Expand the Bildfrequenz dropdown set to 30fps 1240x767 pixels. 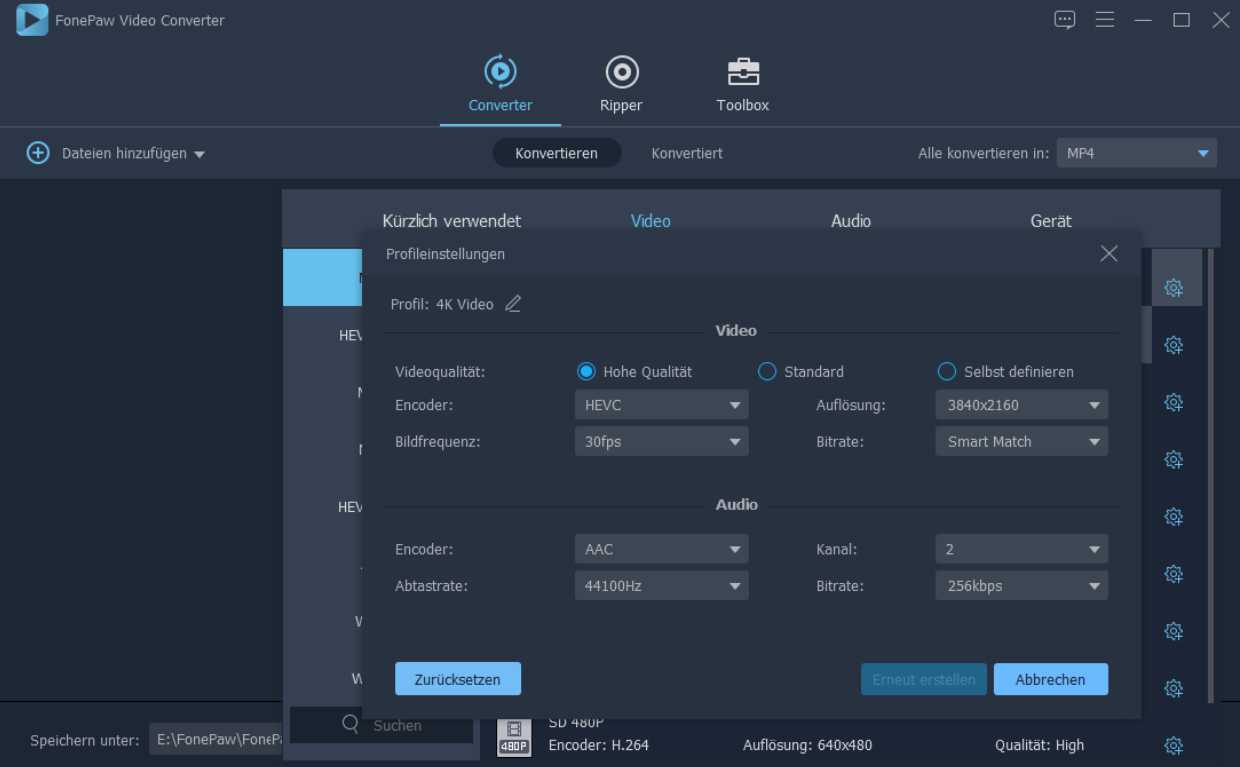point(661,441)
